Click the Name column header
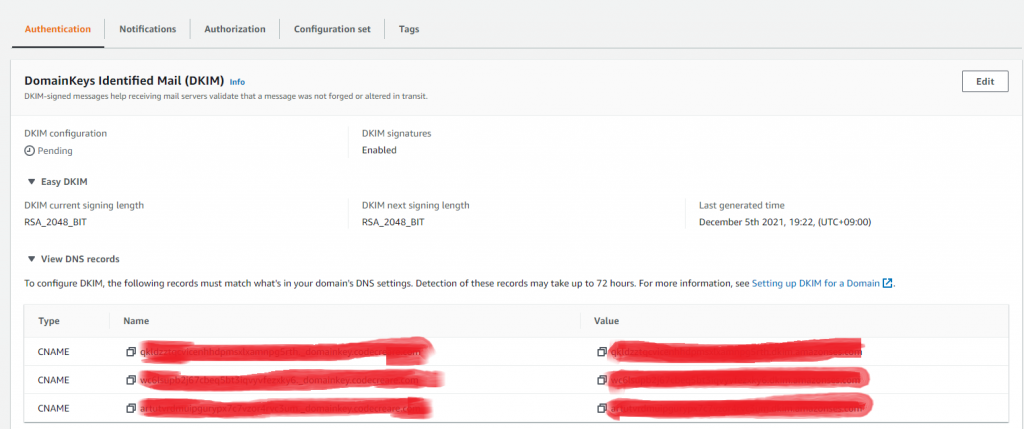 135,321
